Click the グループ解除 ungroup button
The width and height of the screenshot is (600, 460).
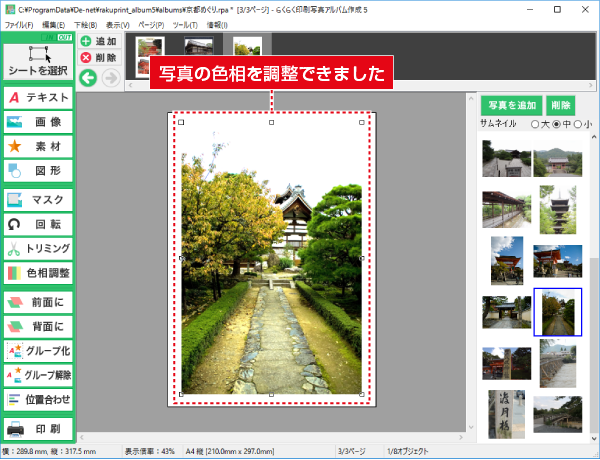(x=38, y=375)
